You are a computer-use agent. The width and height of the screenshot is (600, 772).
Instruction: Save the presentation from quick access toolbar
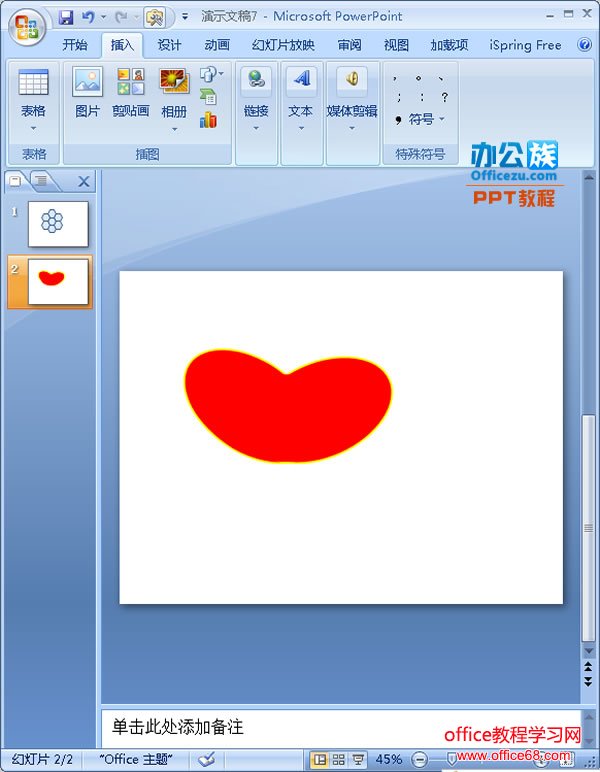[66, 18]
